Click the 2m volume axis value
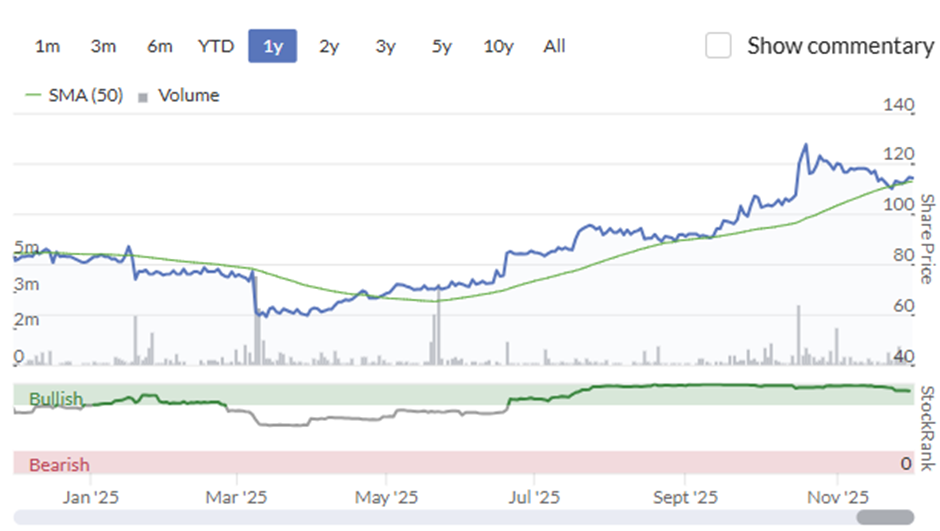The image size is (940, 531). 26,319
